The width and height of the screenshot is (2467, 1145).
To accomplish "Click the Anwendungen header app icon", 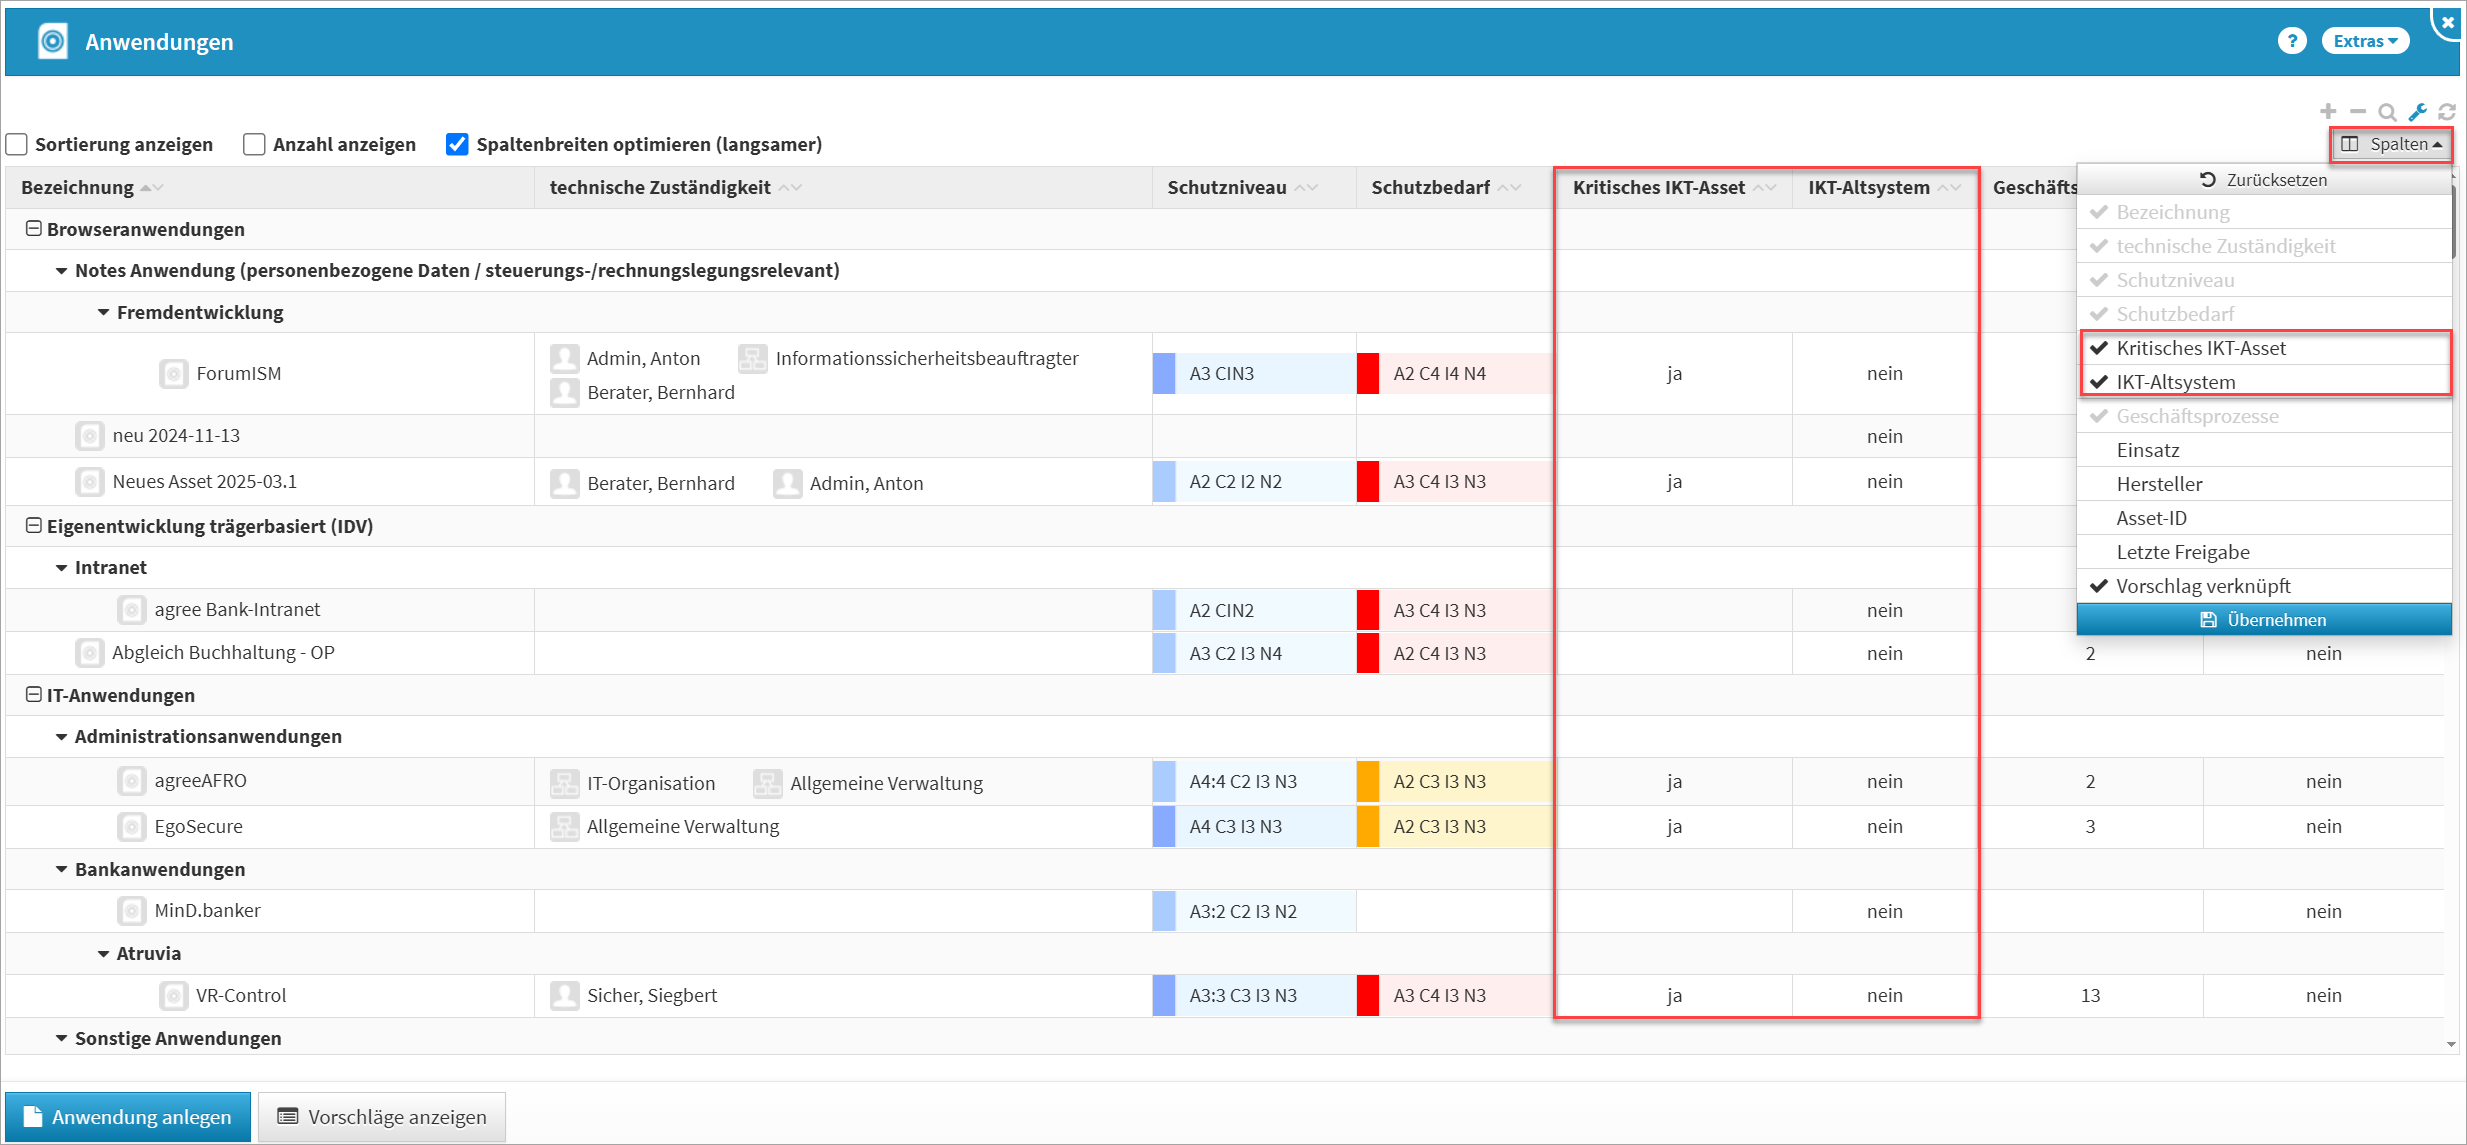I will 52,41.
